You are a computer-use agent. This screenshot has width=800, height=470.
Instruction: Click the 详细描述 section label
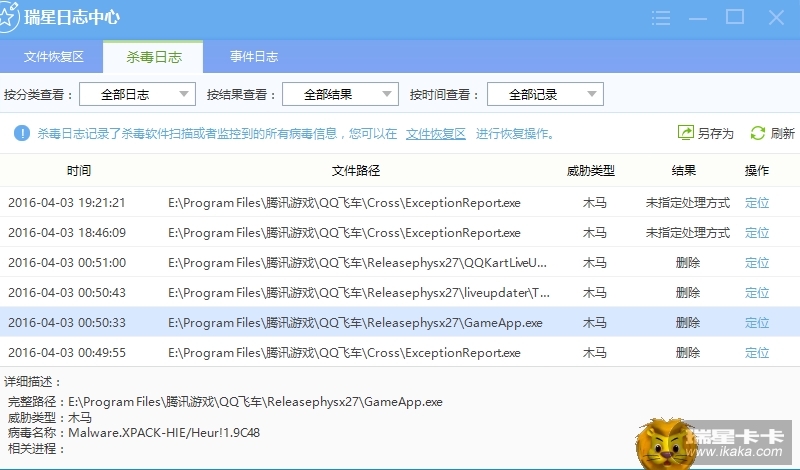[x=33, y=382]
